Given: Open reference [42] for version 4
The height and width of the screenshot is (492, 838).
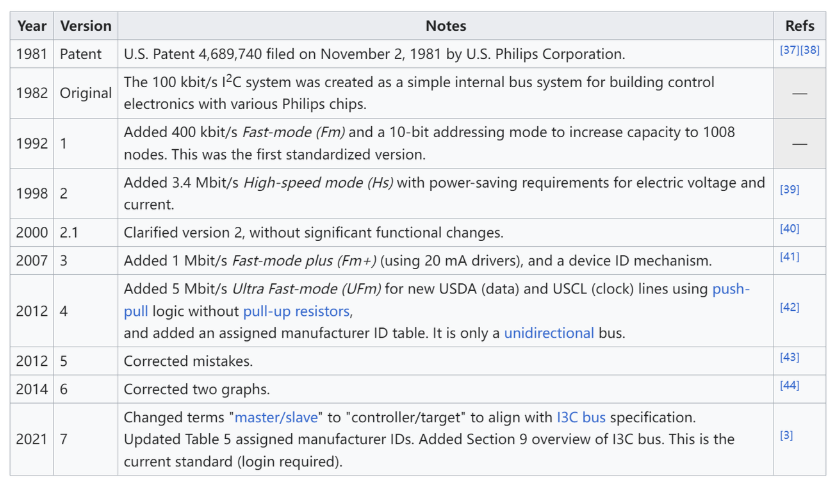Looking at the screenshot, I should pyautogui.click(x=789, y=307).
